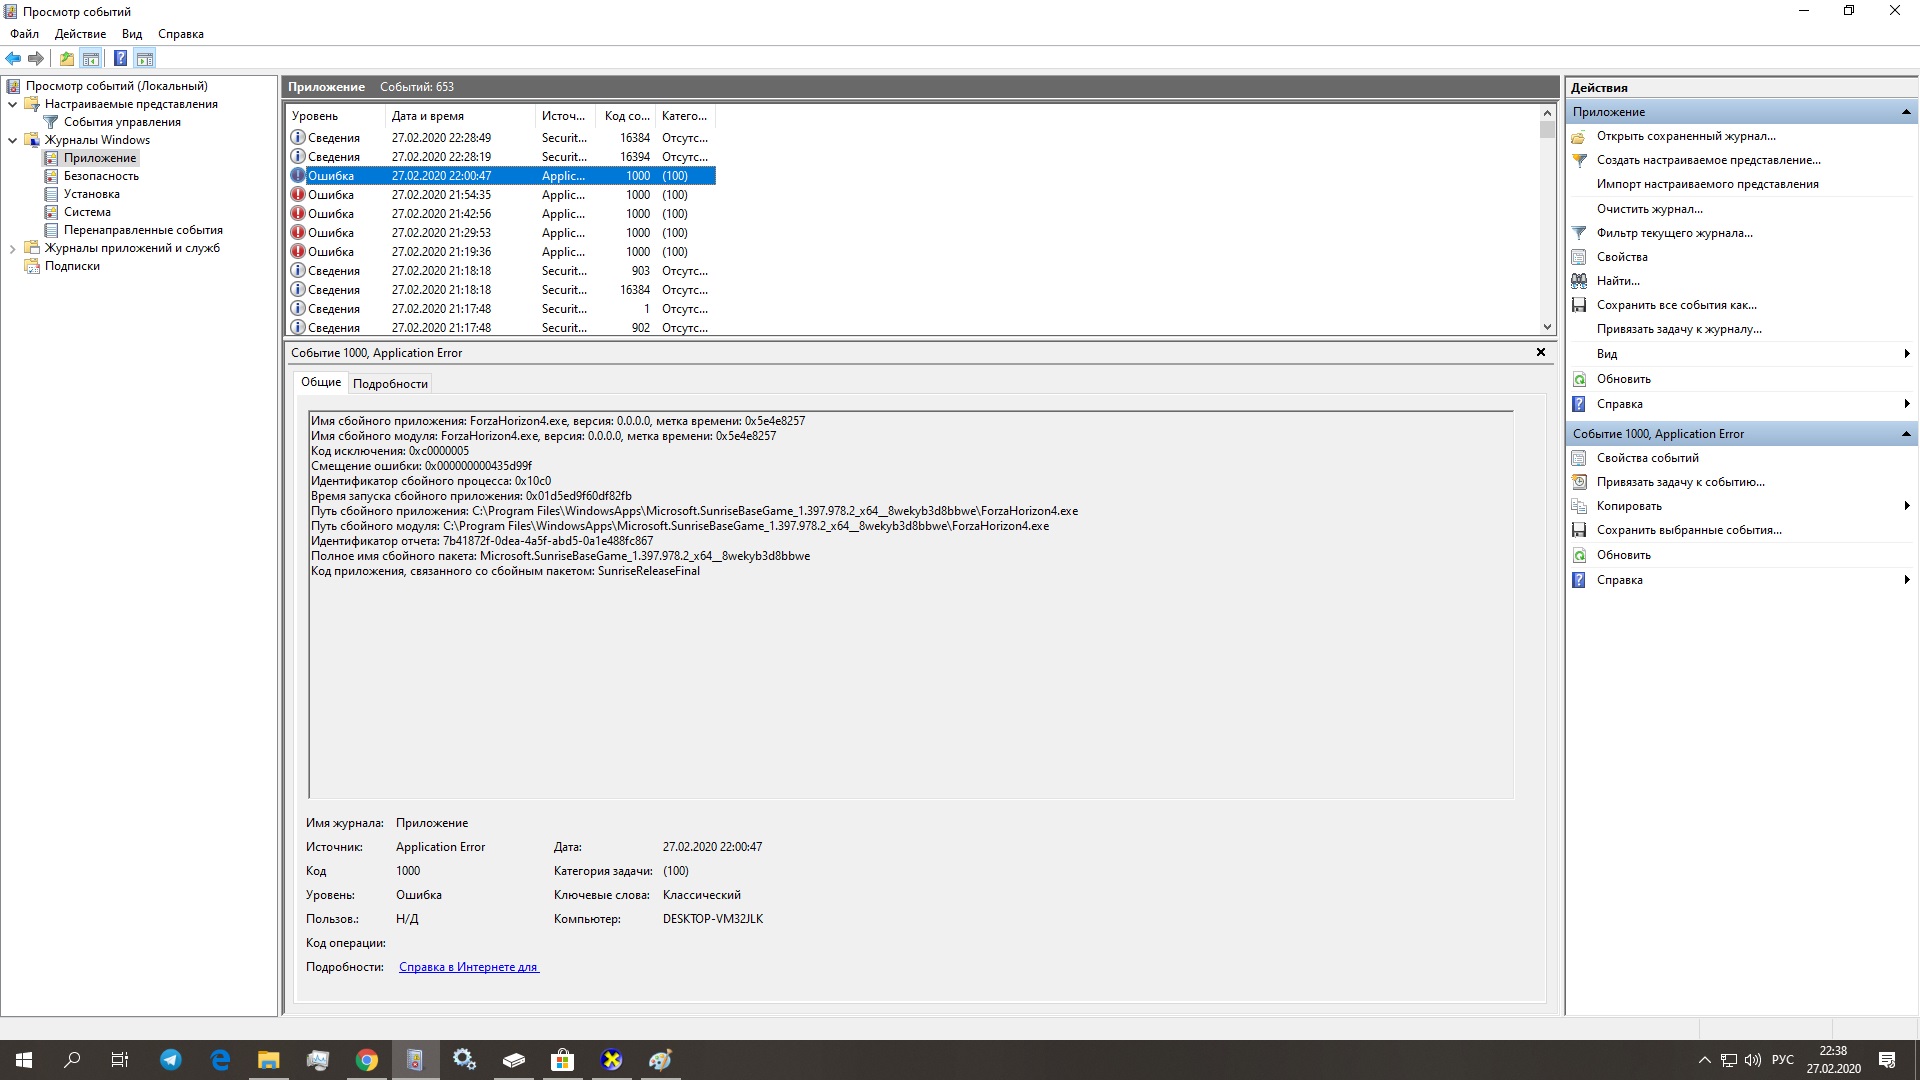Collapse the Приложение actions section
The height and width of the screenshot is (1080, 1920).
1905,112
